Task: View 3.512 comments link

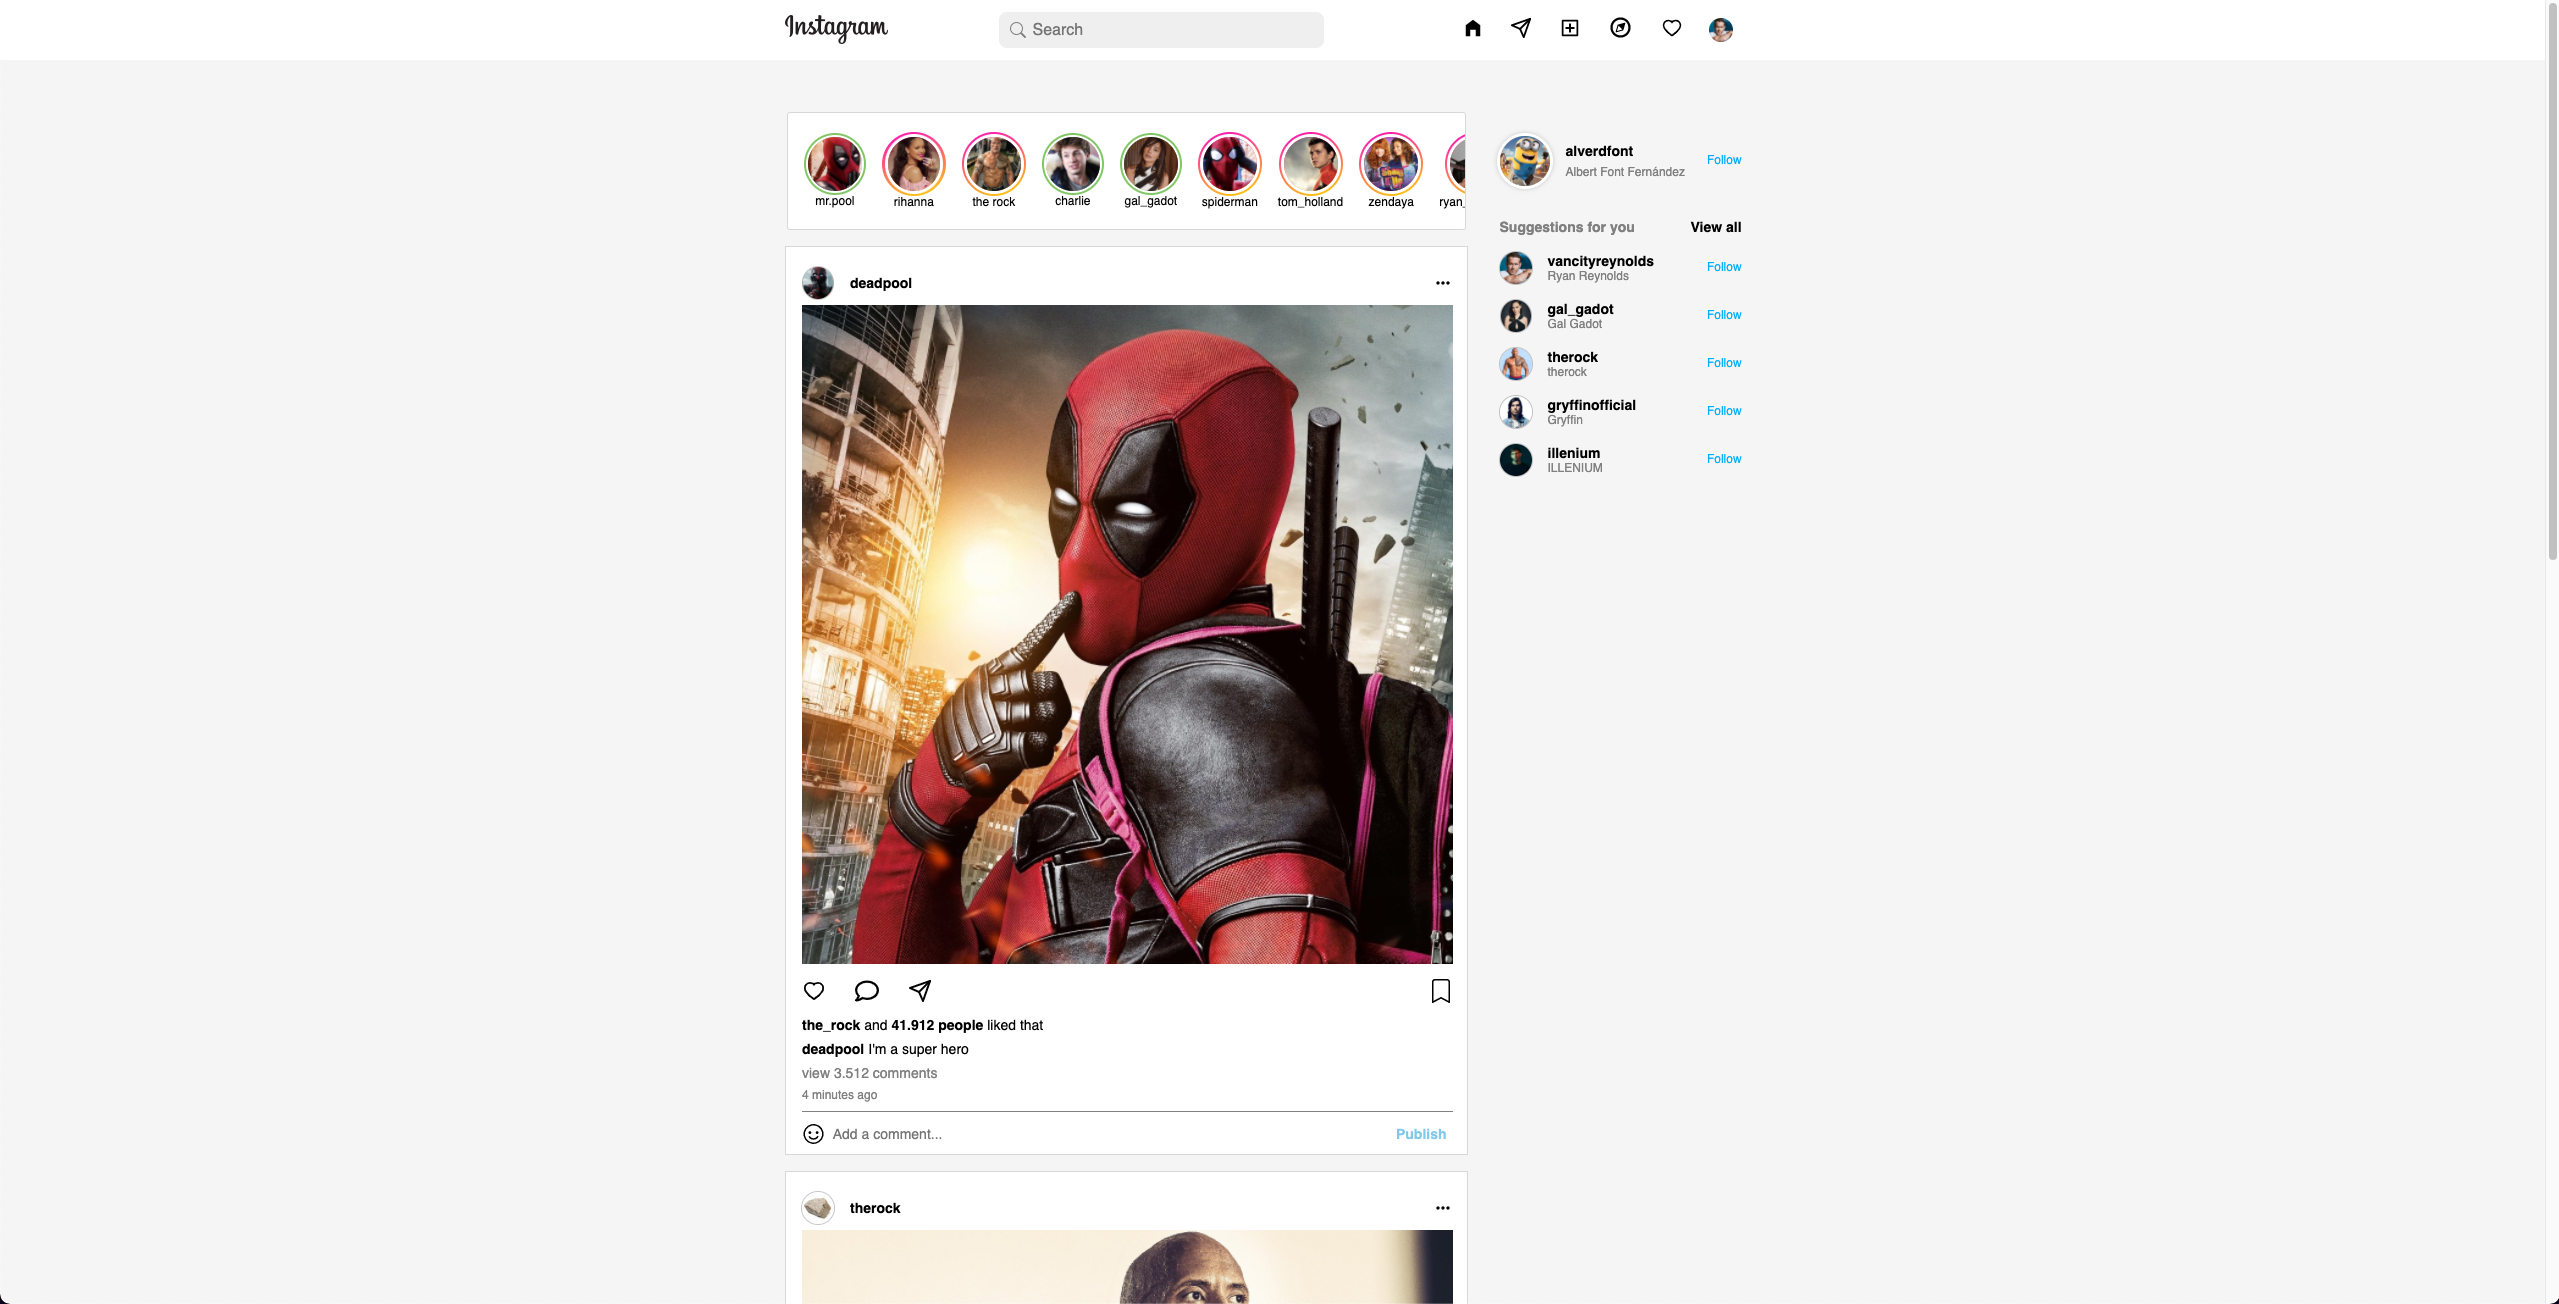Action: pyautogui.click(x=869, y=1073)
